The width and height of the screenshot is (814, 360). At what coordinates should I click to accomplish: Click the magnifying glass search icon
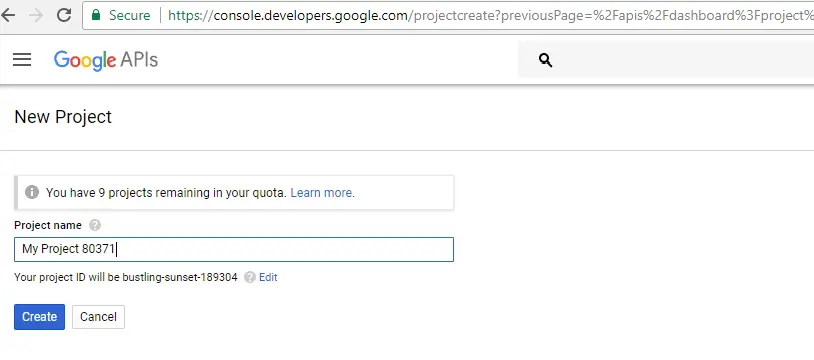pyautogui.click(x=545, y=60)
